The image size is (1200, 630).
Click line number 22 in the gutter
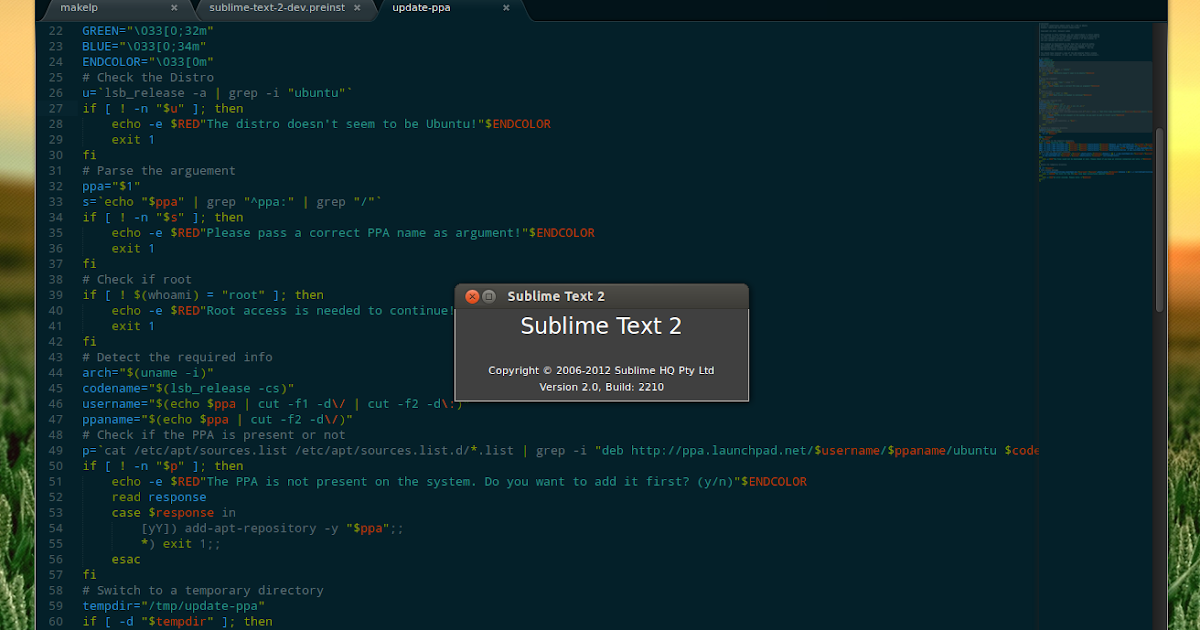55,30
